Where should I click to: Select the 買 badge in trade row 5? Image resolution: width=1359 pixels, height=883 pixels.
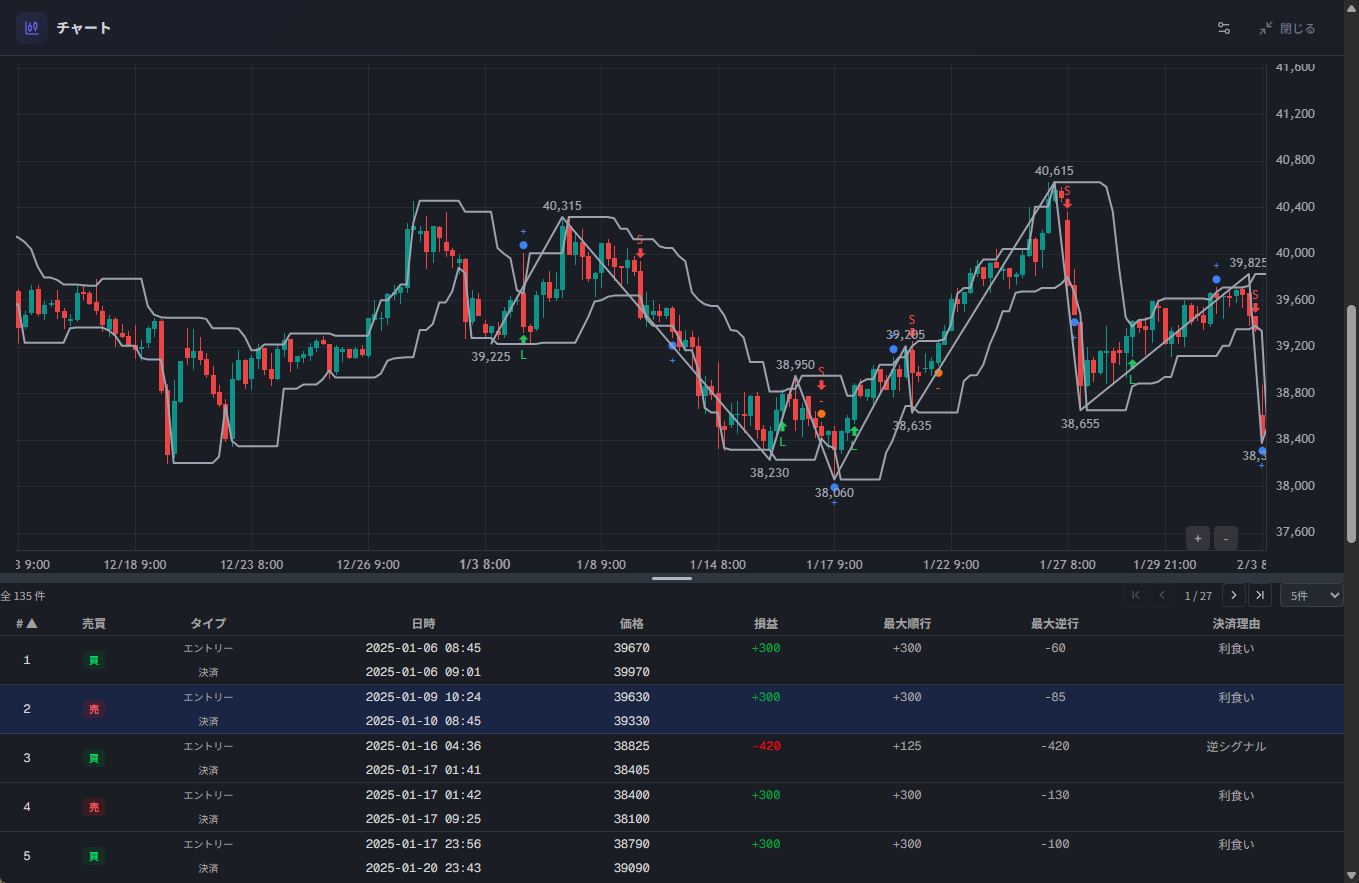click(x=94, y=856)
